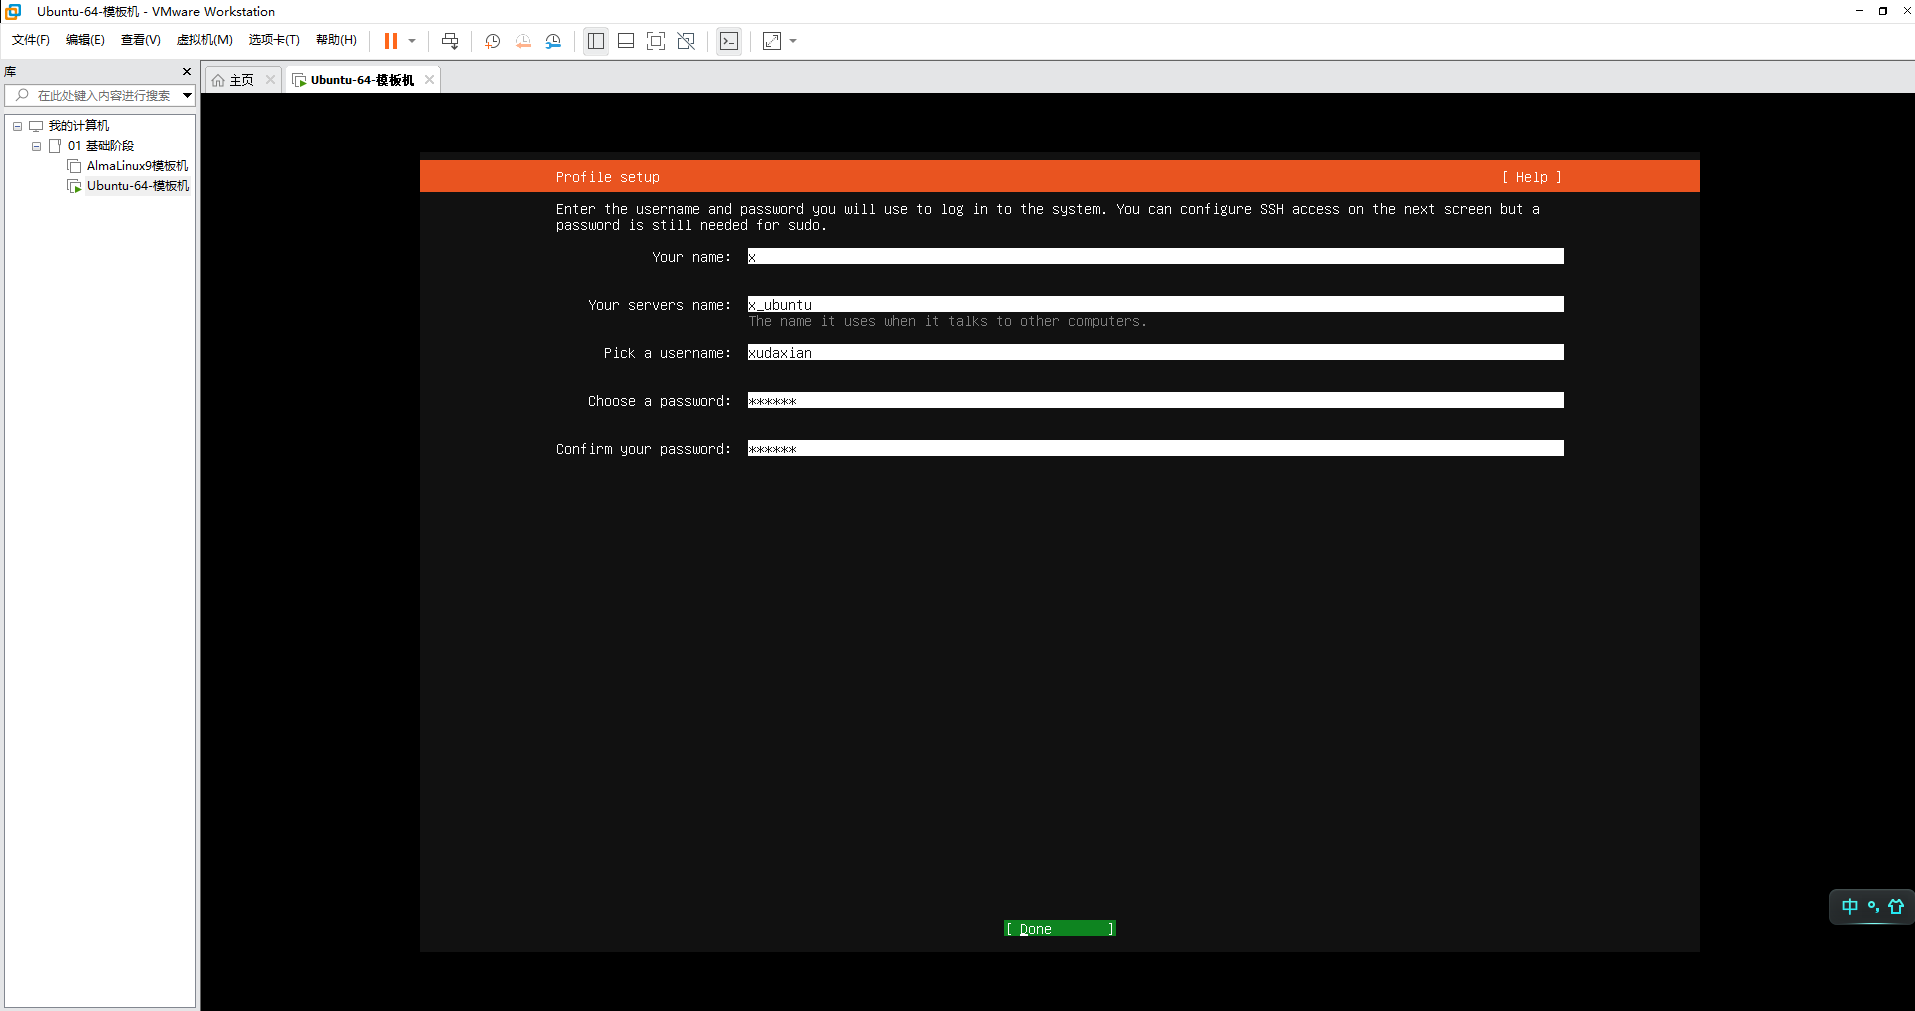Open the console view terminal icon
The height and width of the screenshot is (1011, 1915).
click(729, 41)
